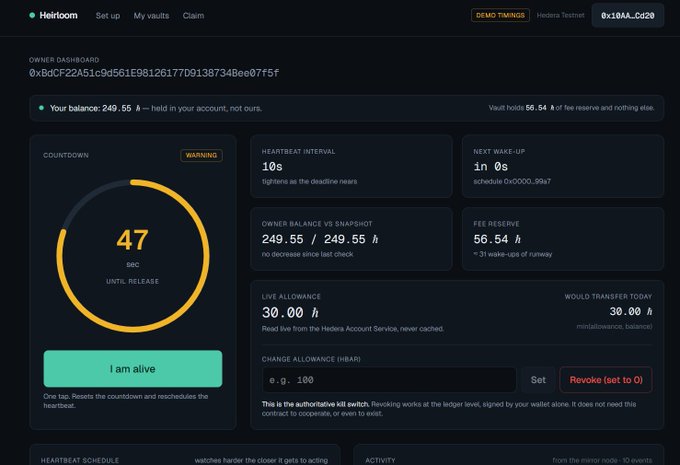
Task: Click 'watches harder the closer it gets' caption
Action: 261,460
